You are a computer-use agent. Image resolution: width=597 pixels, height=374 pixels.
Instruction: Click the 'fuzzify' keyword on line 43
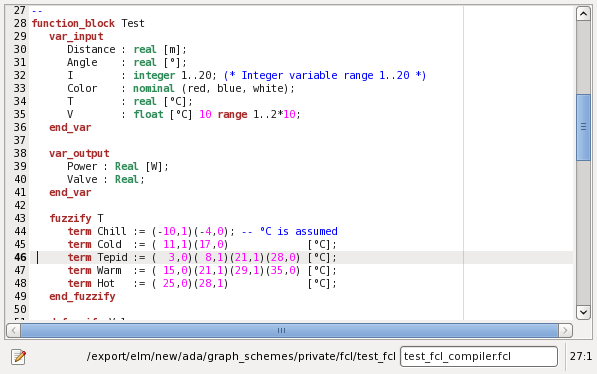(x=70, y=218)
